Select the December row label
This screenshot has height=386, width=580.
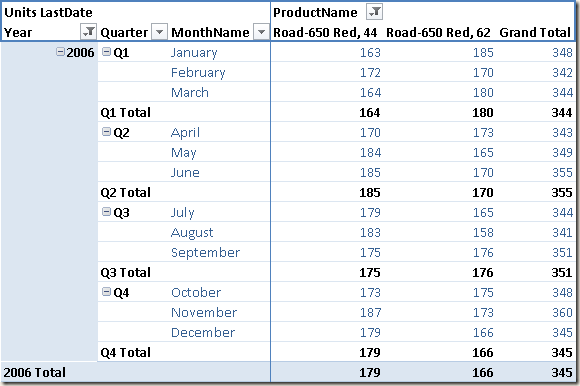203,332
